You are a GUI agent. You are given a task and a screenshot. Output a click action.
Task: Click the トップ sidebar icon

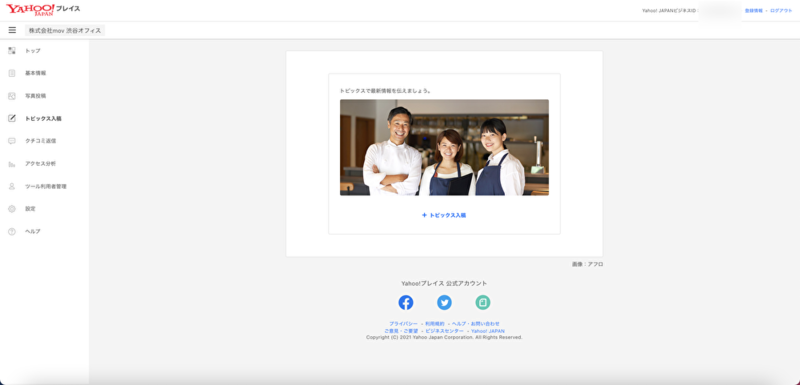tap(12, 50)
